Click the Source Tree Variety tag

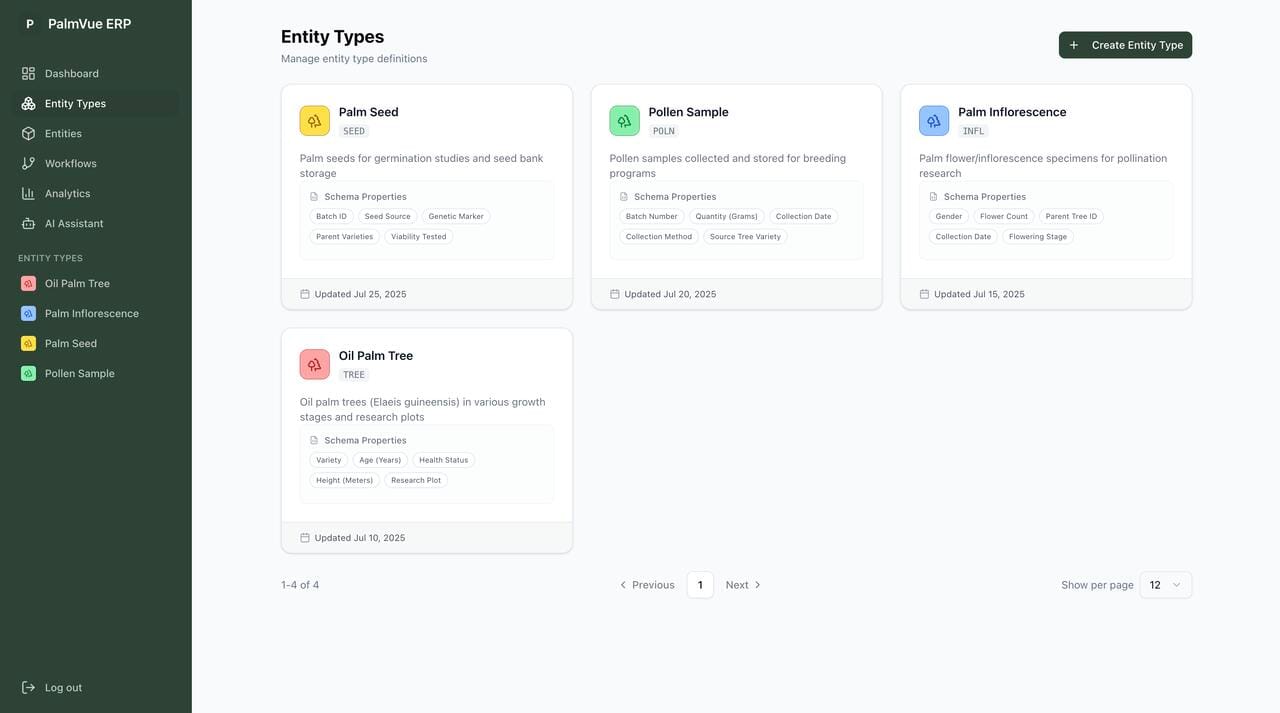coord(745,237)
